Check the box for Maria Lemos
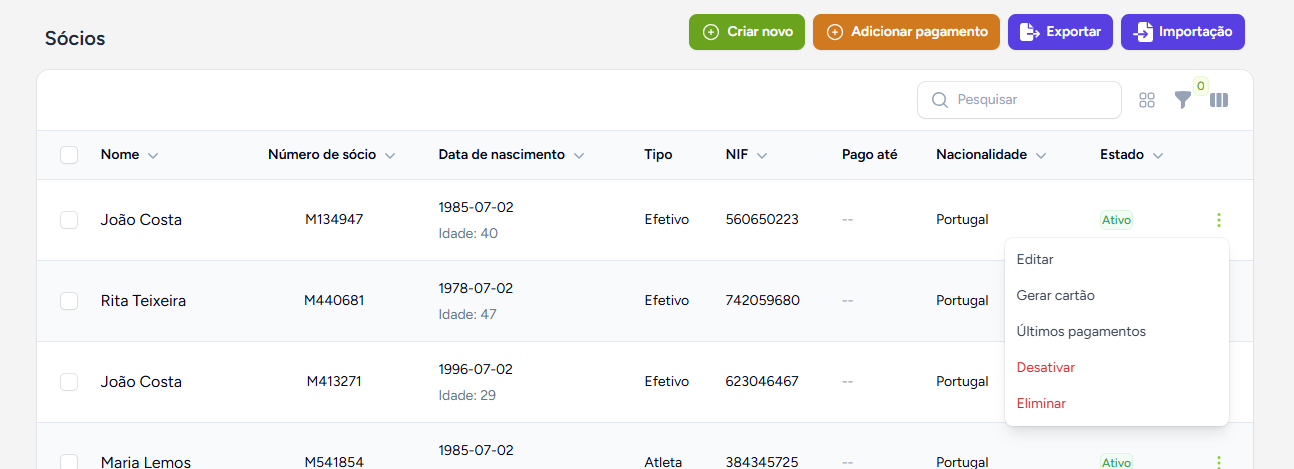This screenshot has width=1294, height=469. pos(69,462)
